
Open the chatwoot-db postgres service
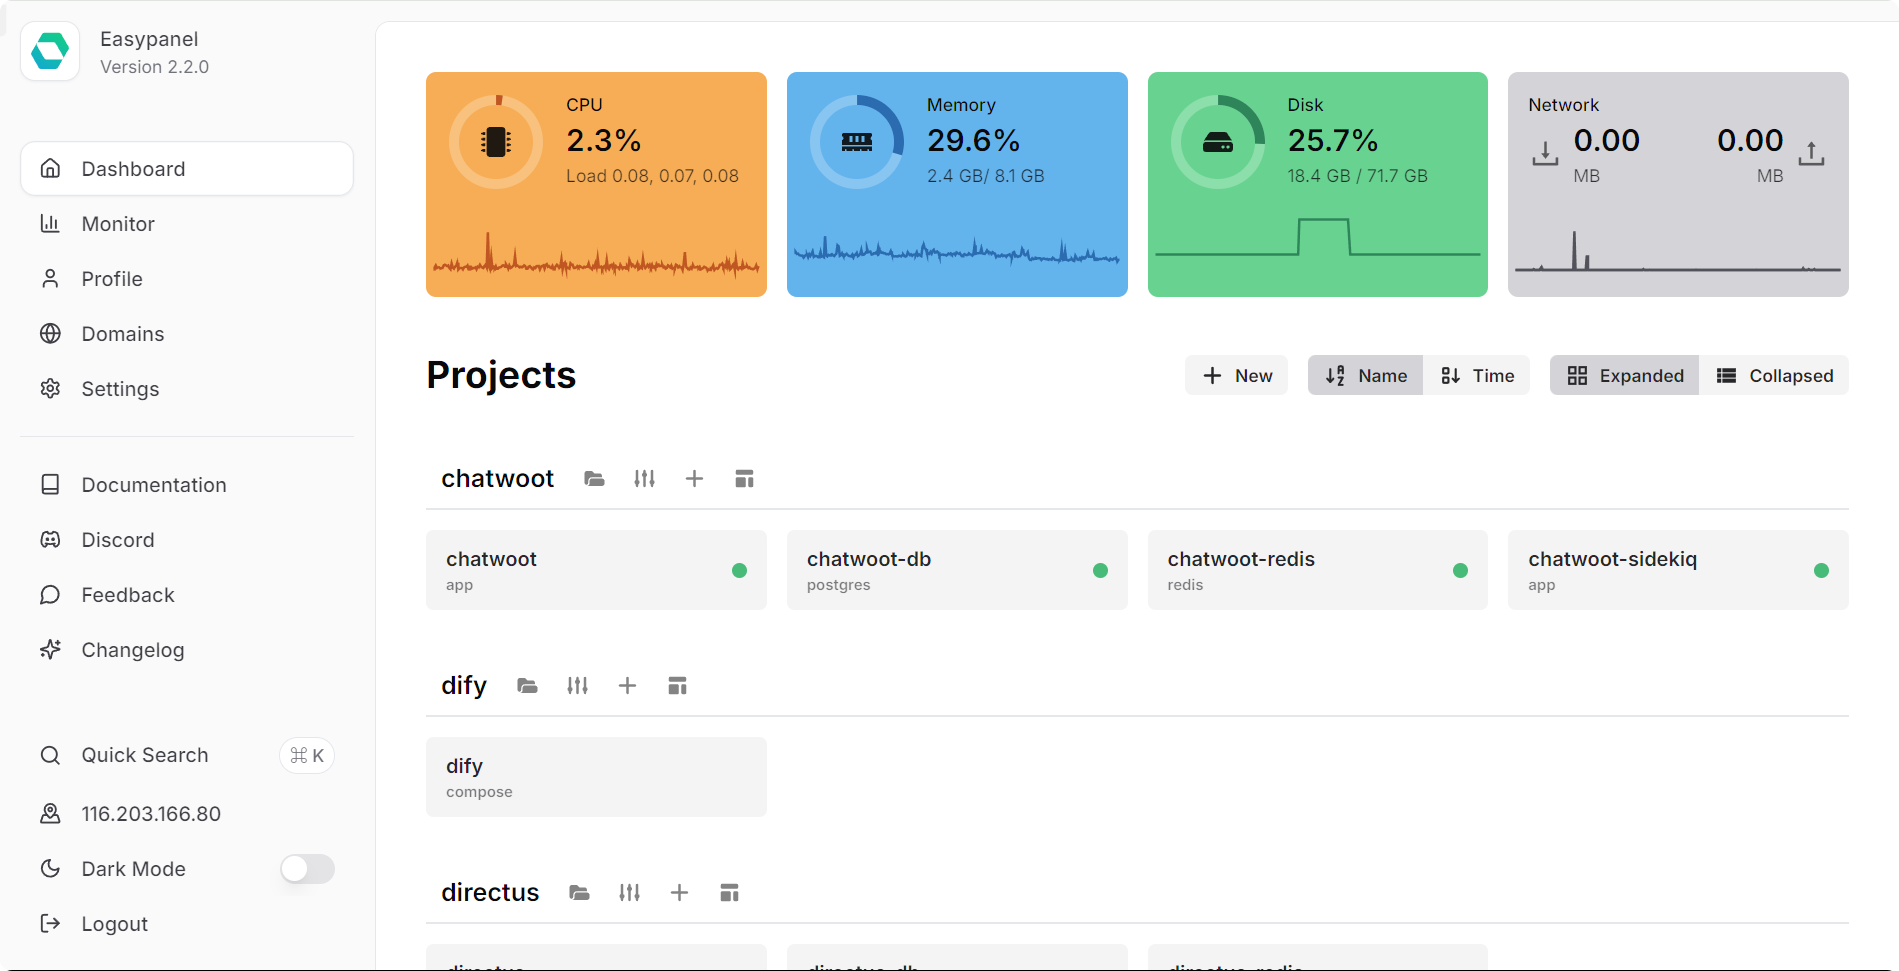(x=957, y=570)
